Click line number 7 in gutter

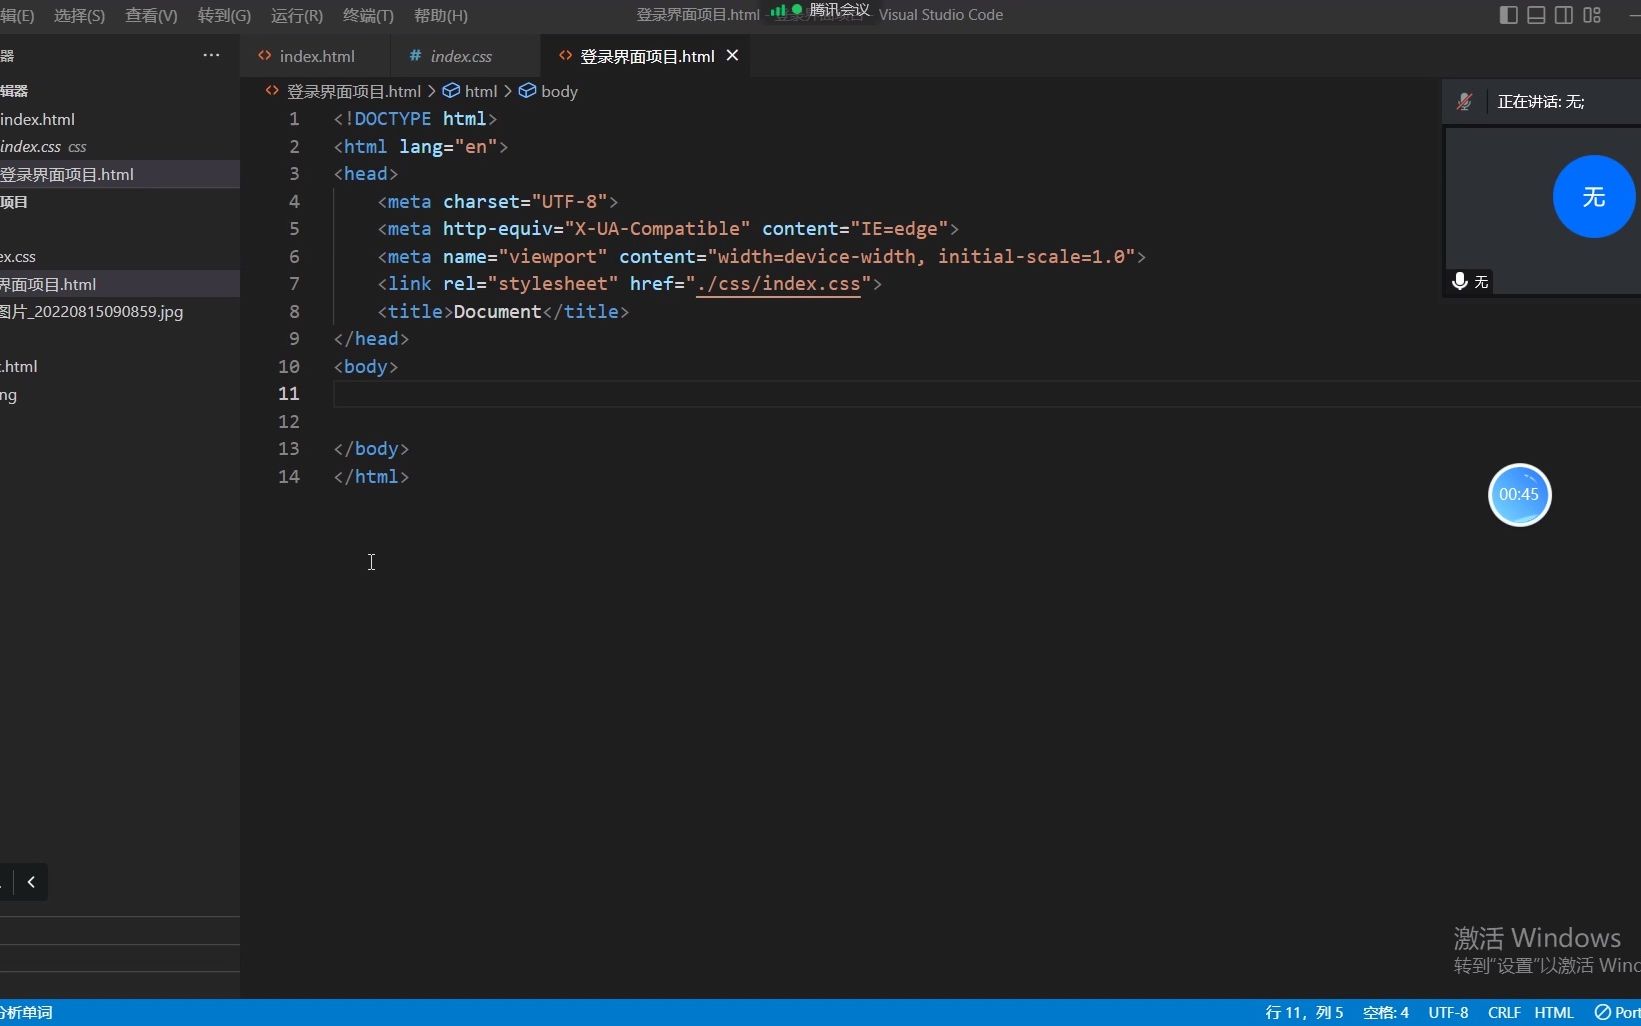pyautogui.click(x=294, y=284)
